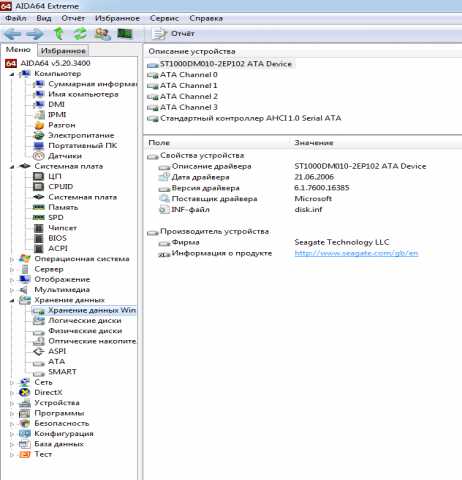Image resolution: width=462 pixels, height=480 pixels.
Task: Open the Справка menu
Action: click(x=206, y=18)
